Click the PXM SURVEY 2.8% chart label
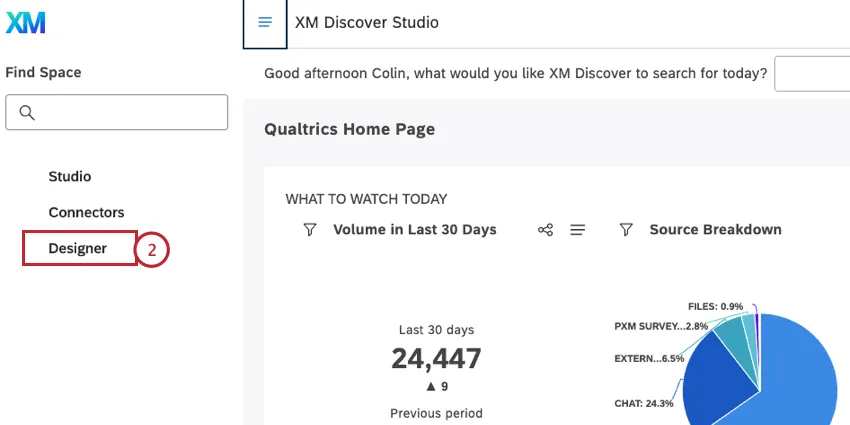 [661, 326]
